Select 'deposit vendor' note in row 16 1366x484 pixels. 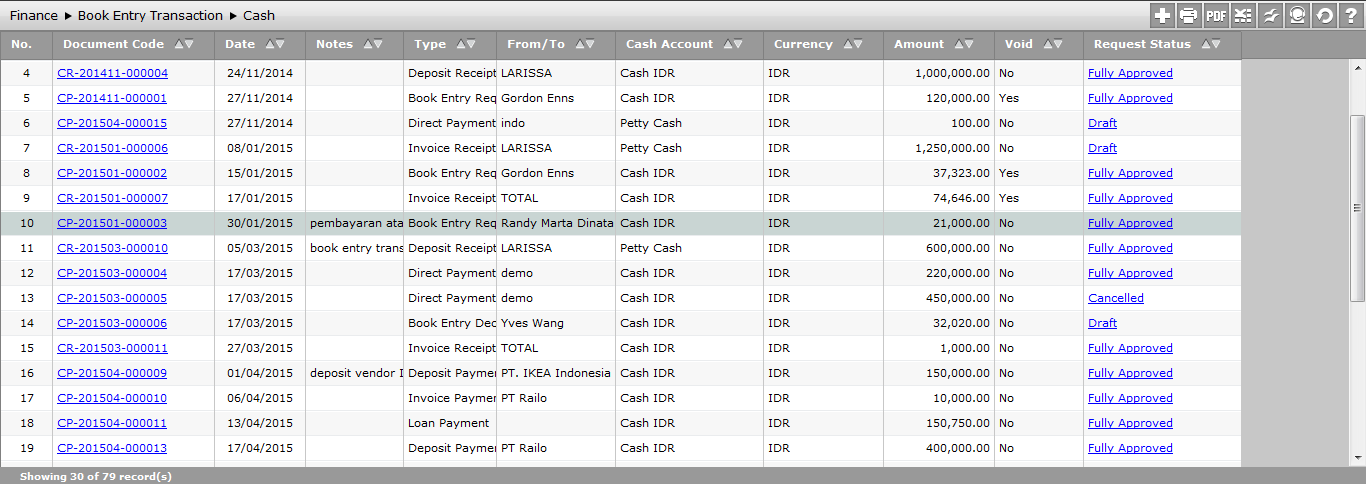[355, 373]
